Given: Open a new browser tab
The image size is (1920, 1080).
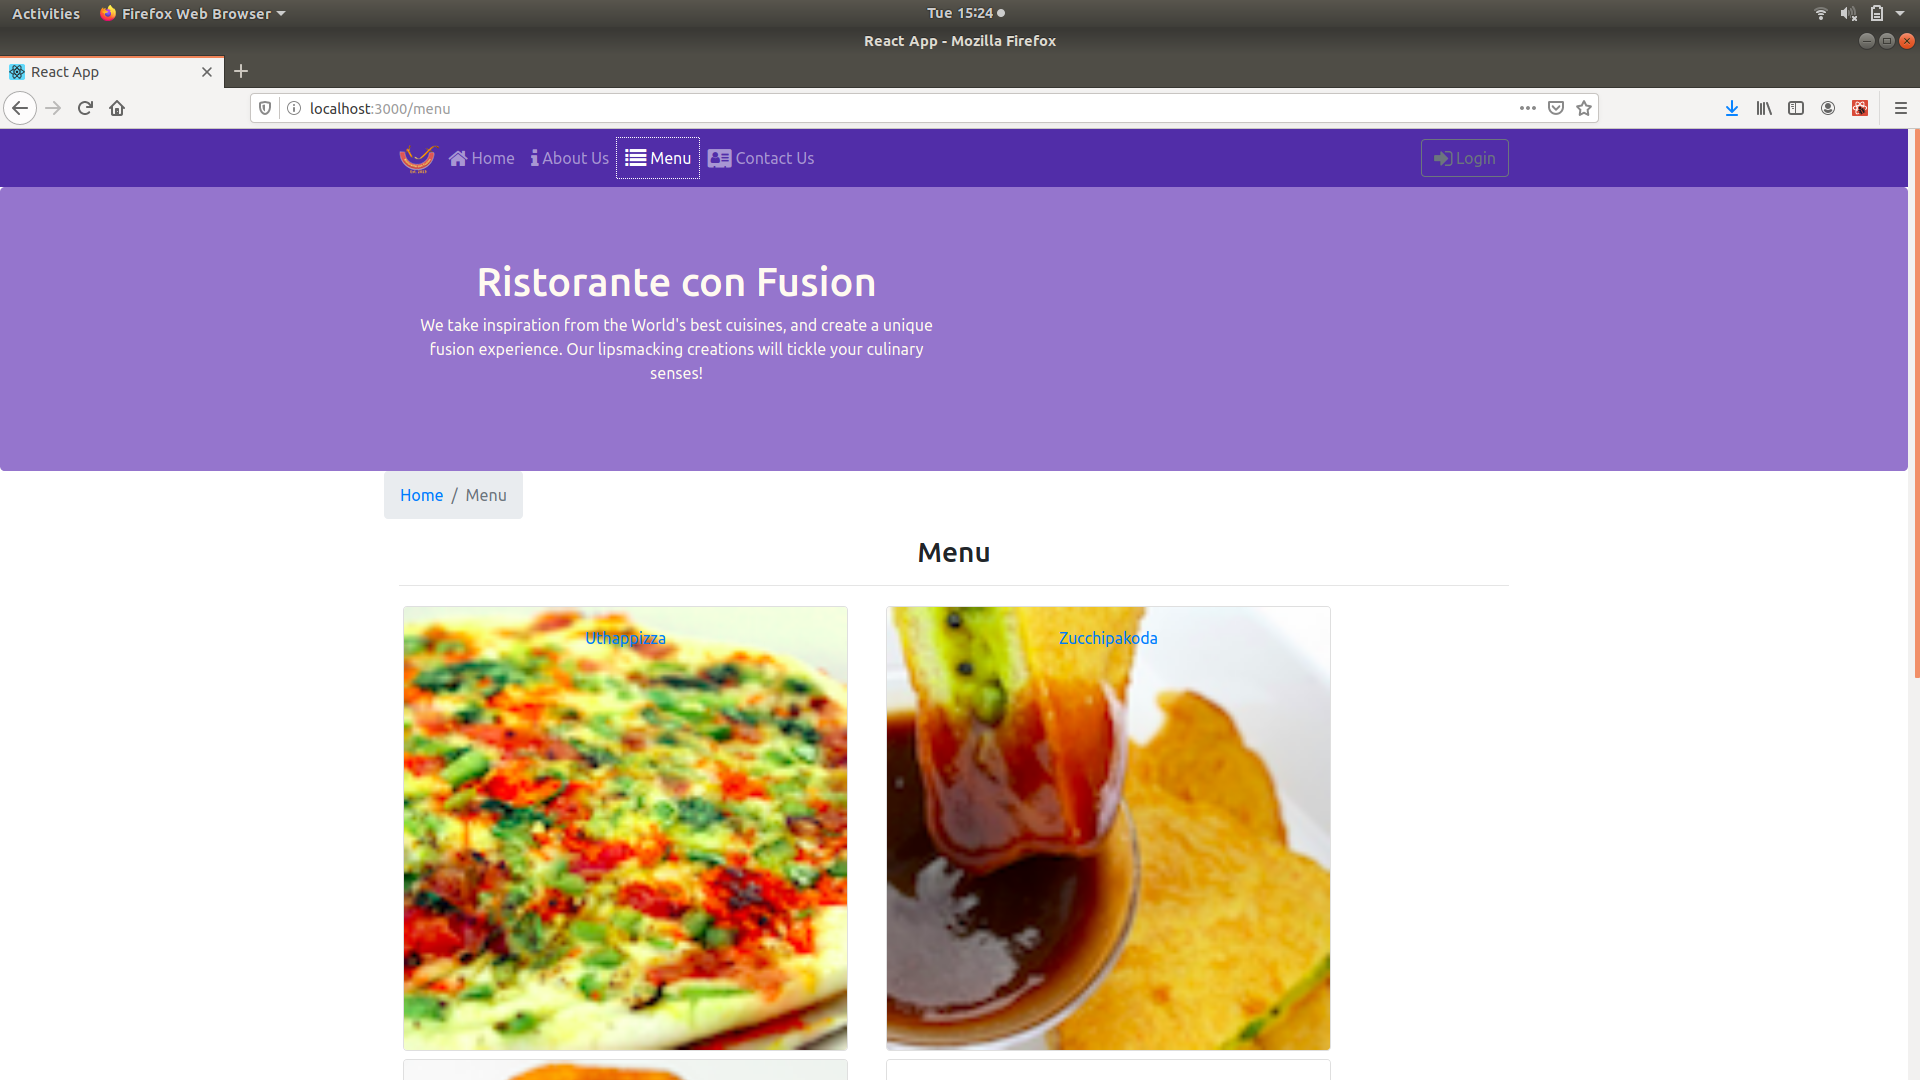Looking at the screenshot, I should point(241,71).
